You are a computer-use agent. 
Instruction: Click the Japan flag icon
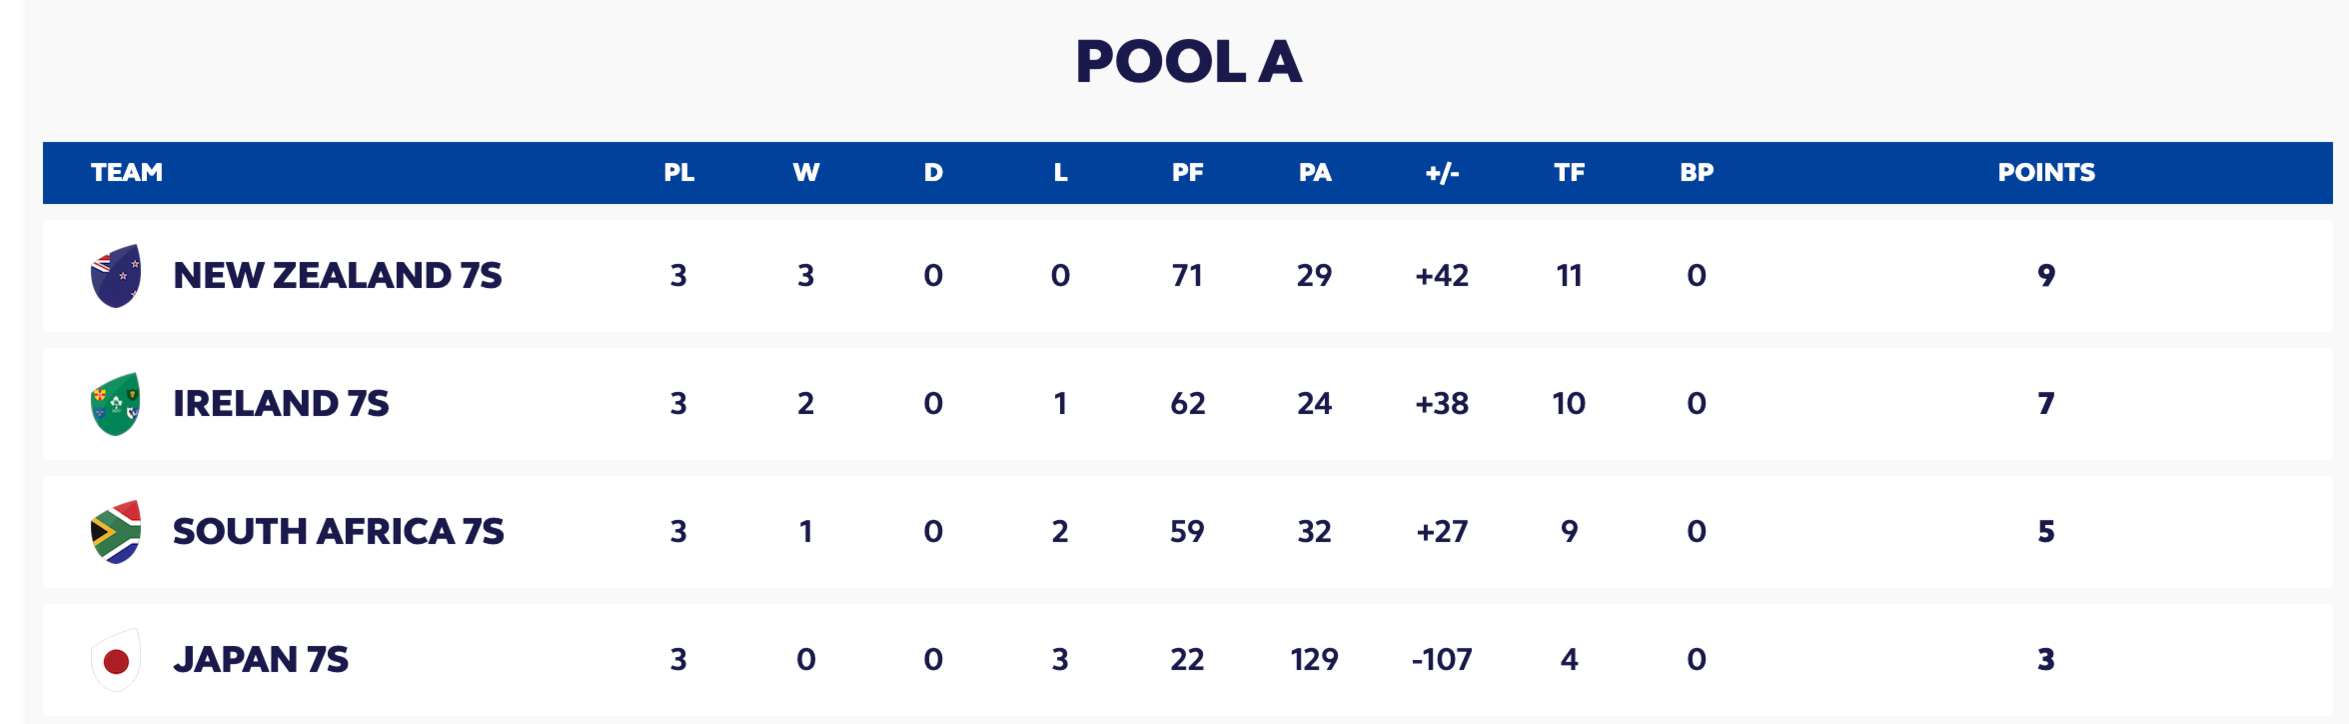(x=116, y=660)
